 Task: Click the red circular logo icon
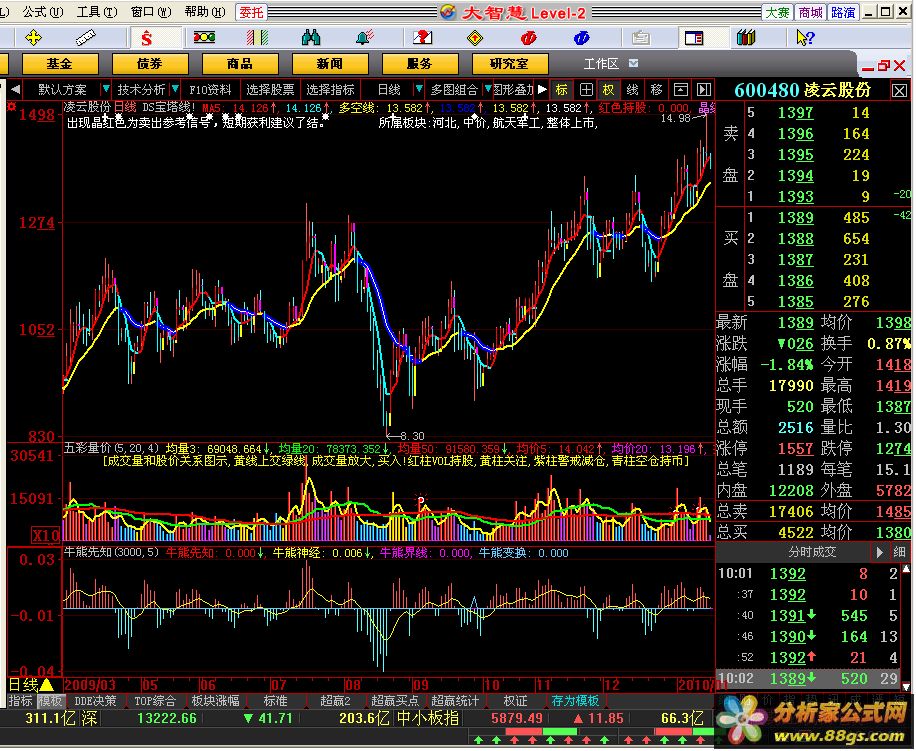(x=528, y=38)
